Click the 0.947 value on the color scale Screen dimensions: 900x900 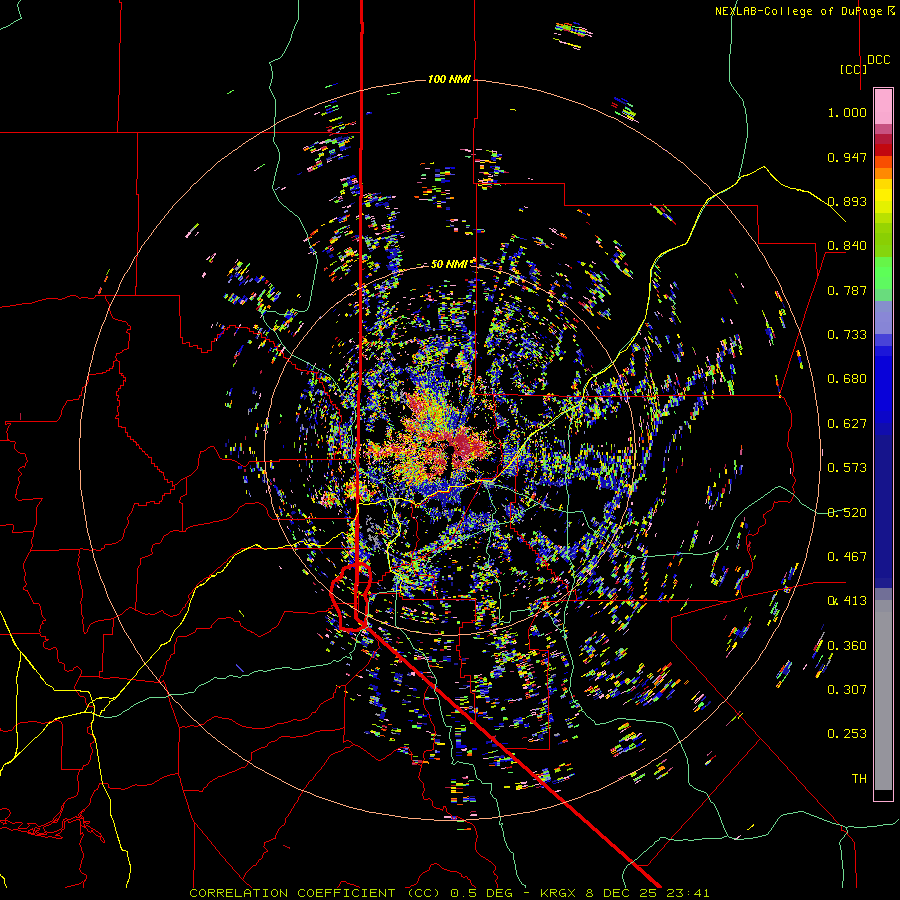[847, 157]
